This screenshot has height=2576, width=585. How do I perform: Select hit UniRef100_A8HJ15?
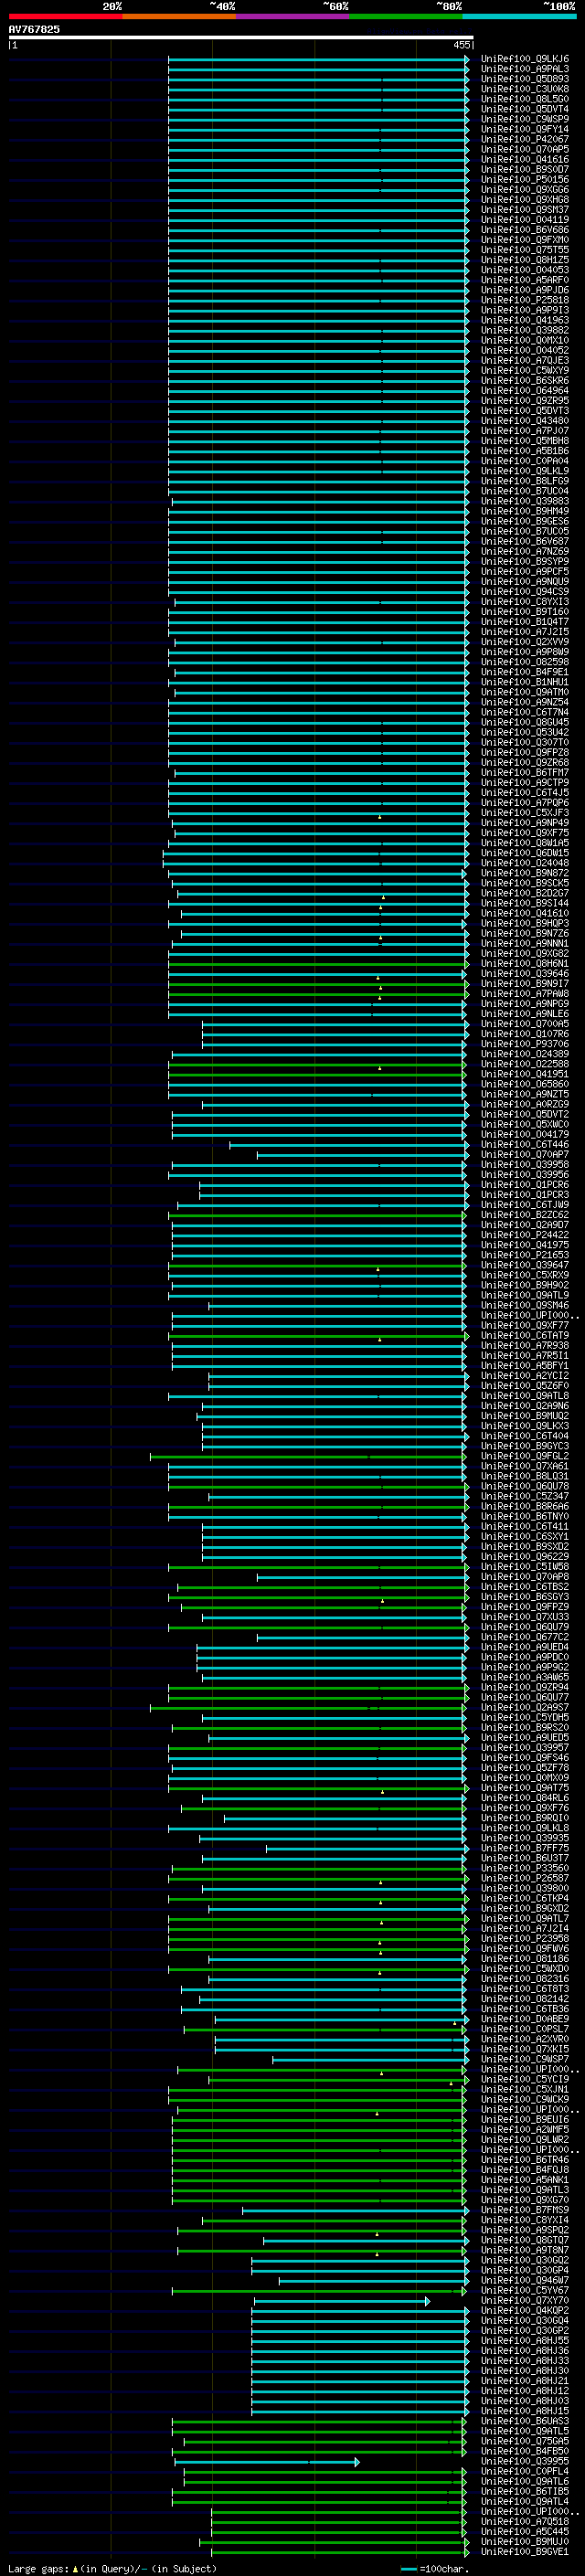point(524,2411)
